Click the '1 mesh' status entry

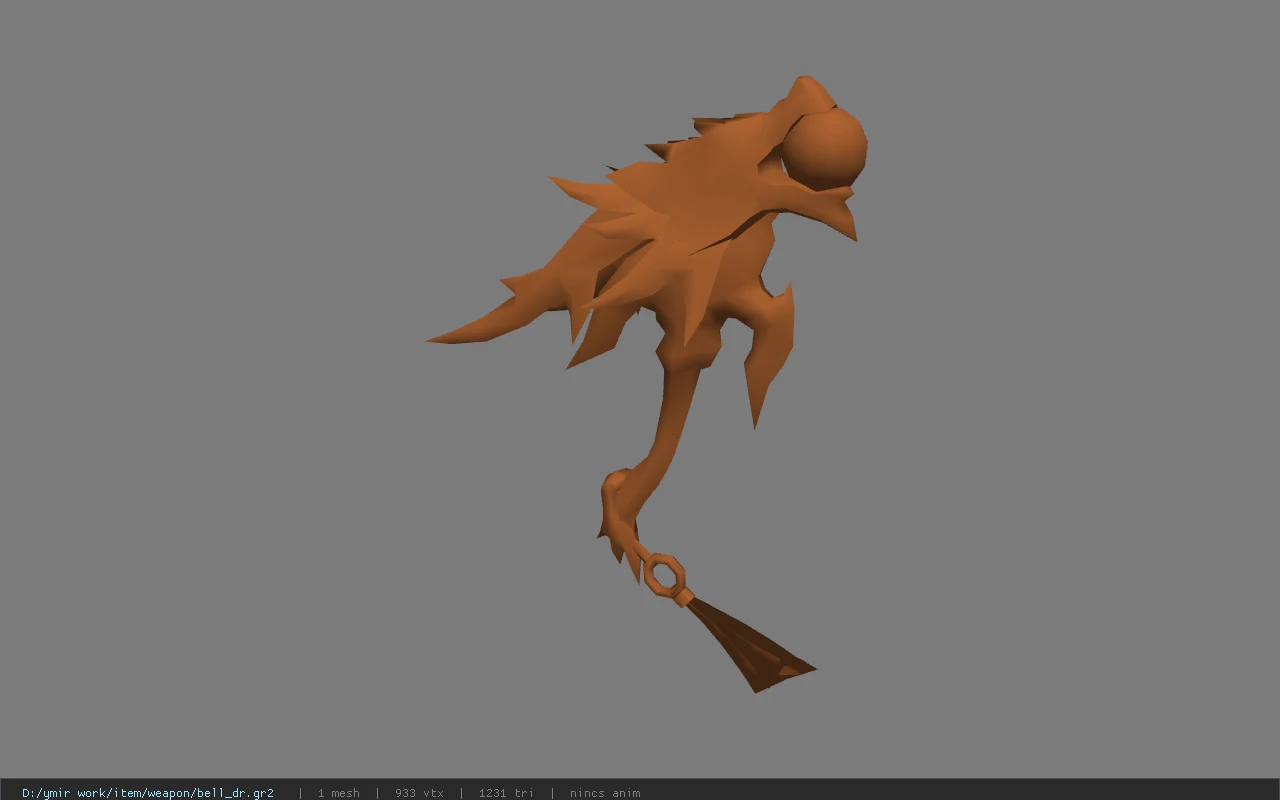pyautogui.click(x=338, y=793)
